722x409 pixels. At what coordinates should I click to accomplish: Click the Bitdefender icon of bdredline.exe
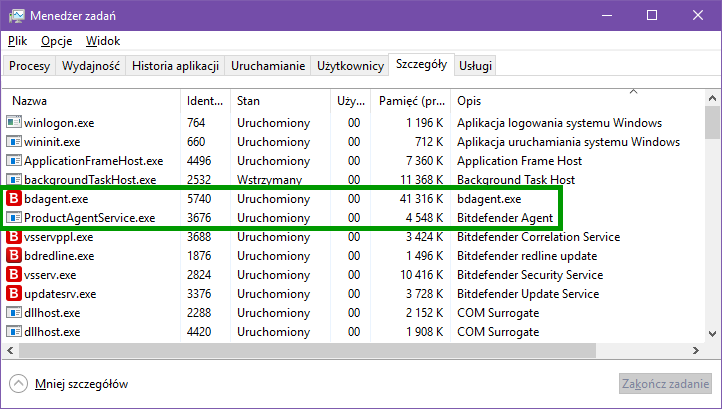click(x=14, y=256)
